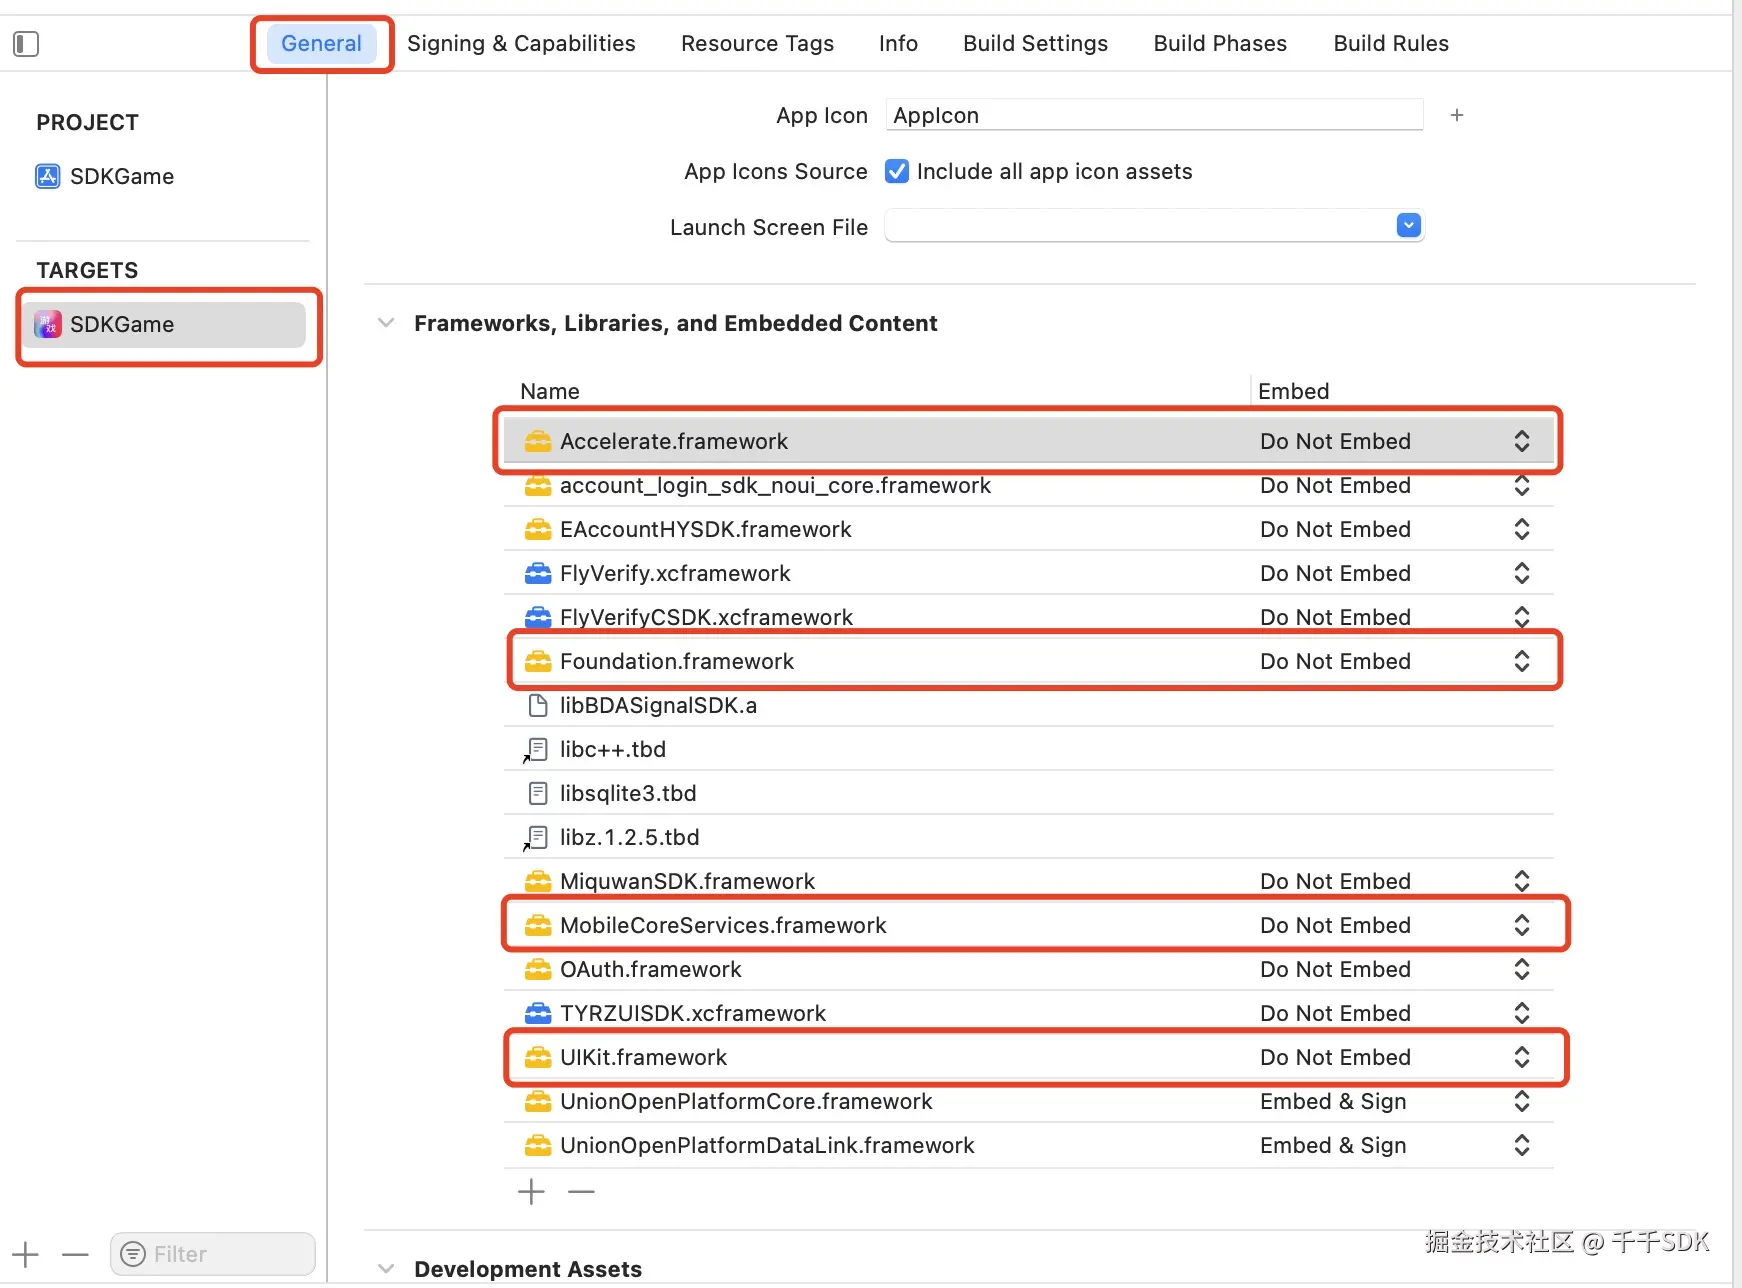Expand the Development Assets section
This screenshot has width=1742, height=1288.
[386, 1269]
